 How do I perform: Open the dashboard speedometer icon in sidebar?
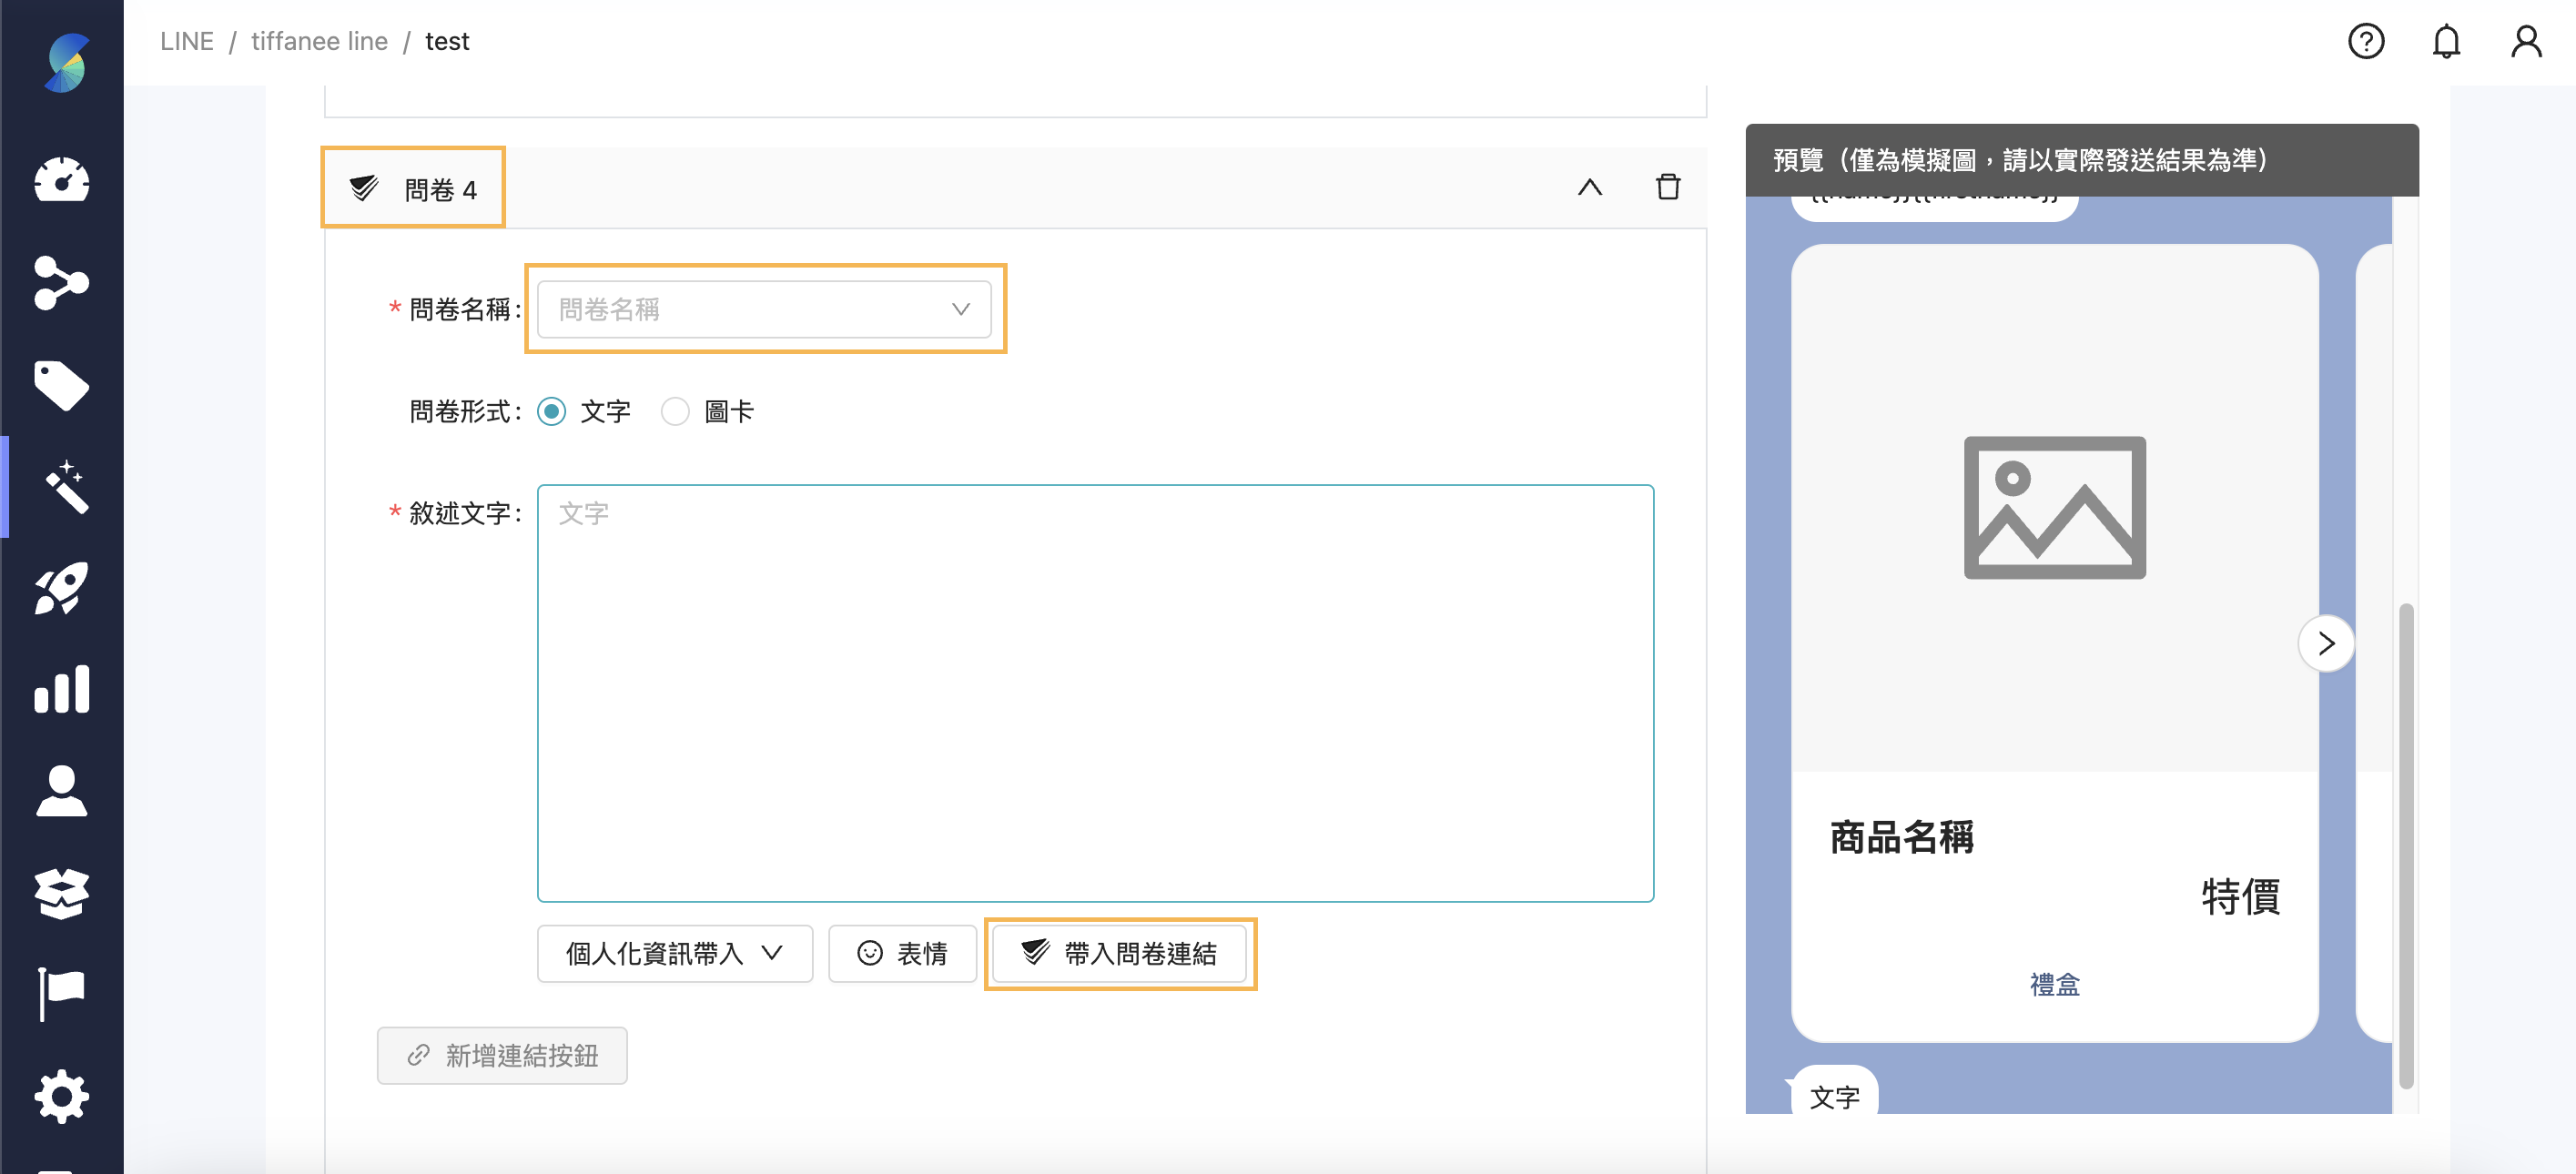[62, 182]
